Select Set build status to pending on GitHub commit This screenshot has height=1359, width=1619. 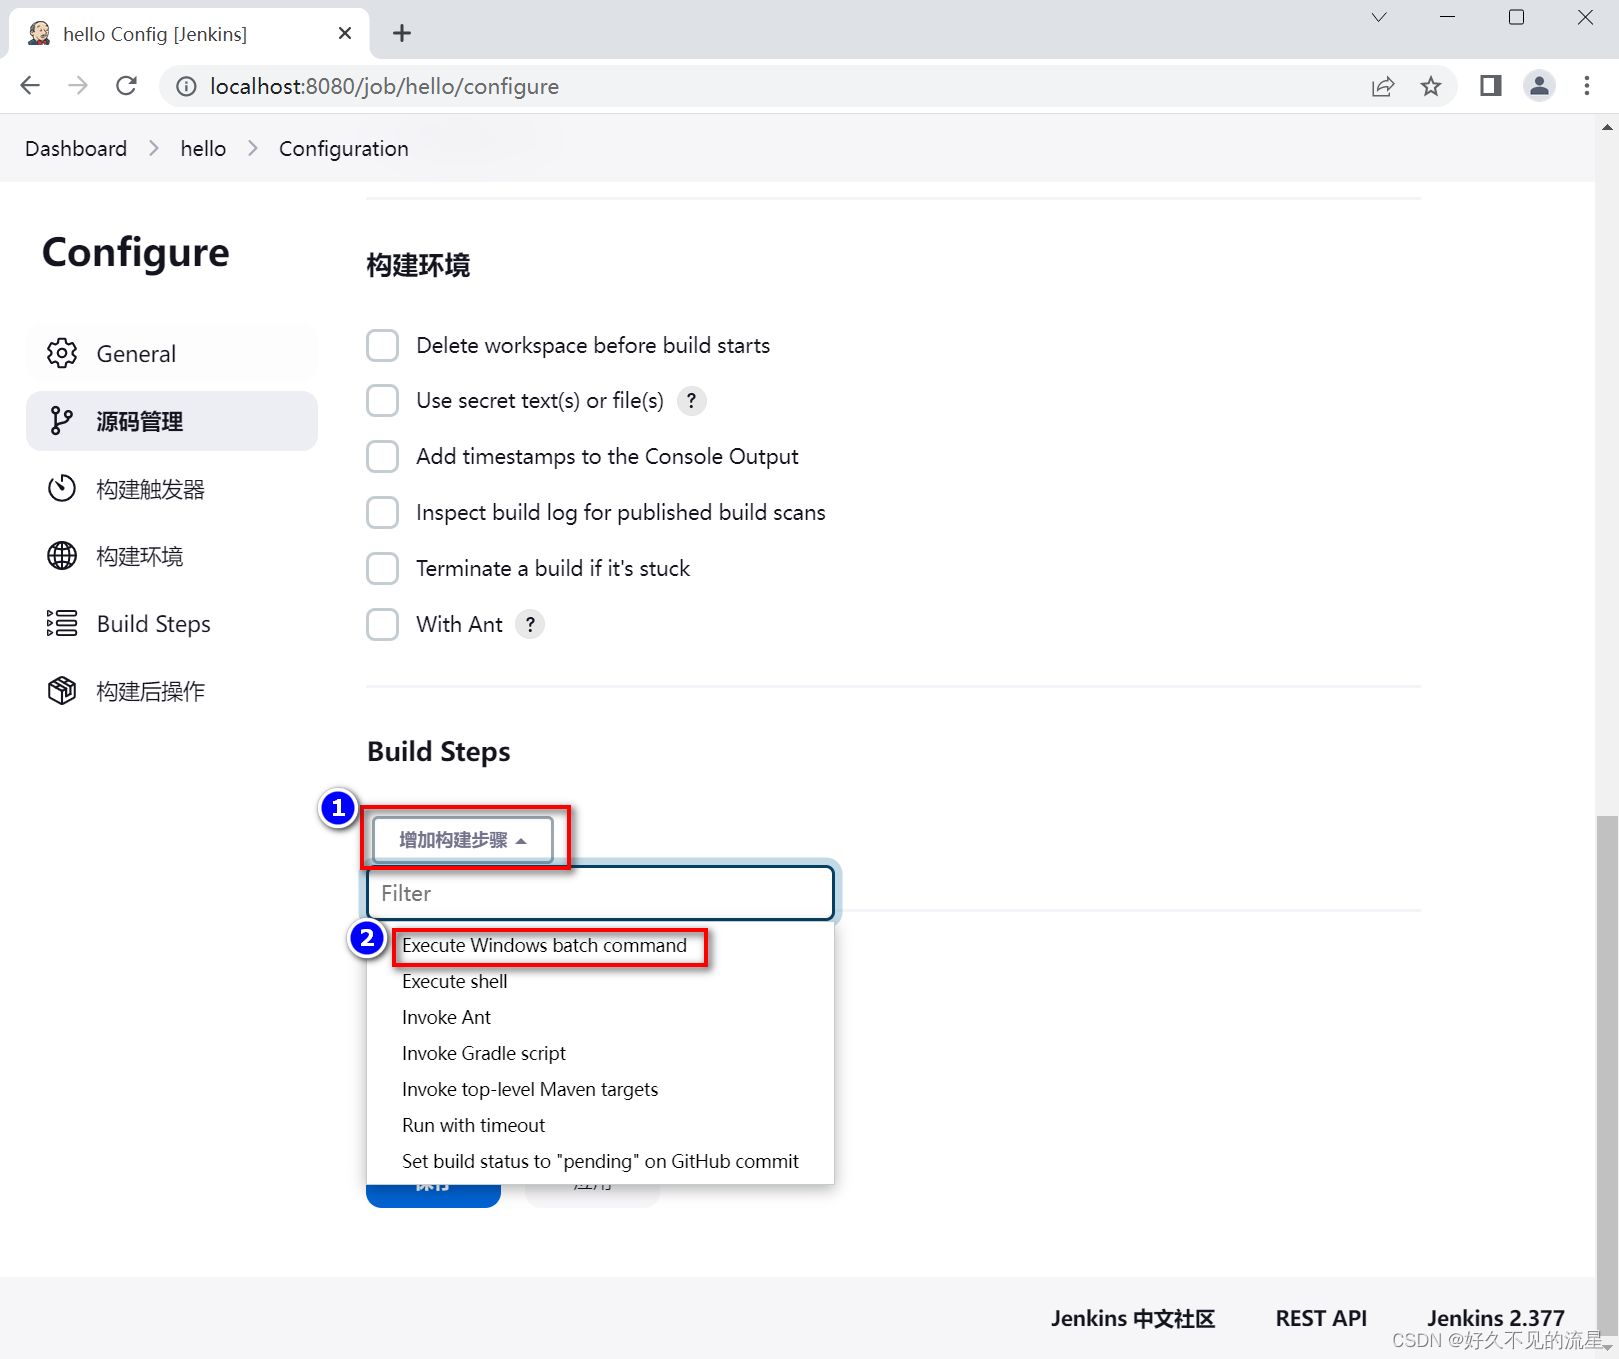pyautogui.click(x=600, y=1161)
